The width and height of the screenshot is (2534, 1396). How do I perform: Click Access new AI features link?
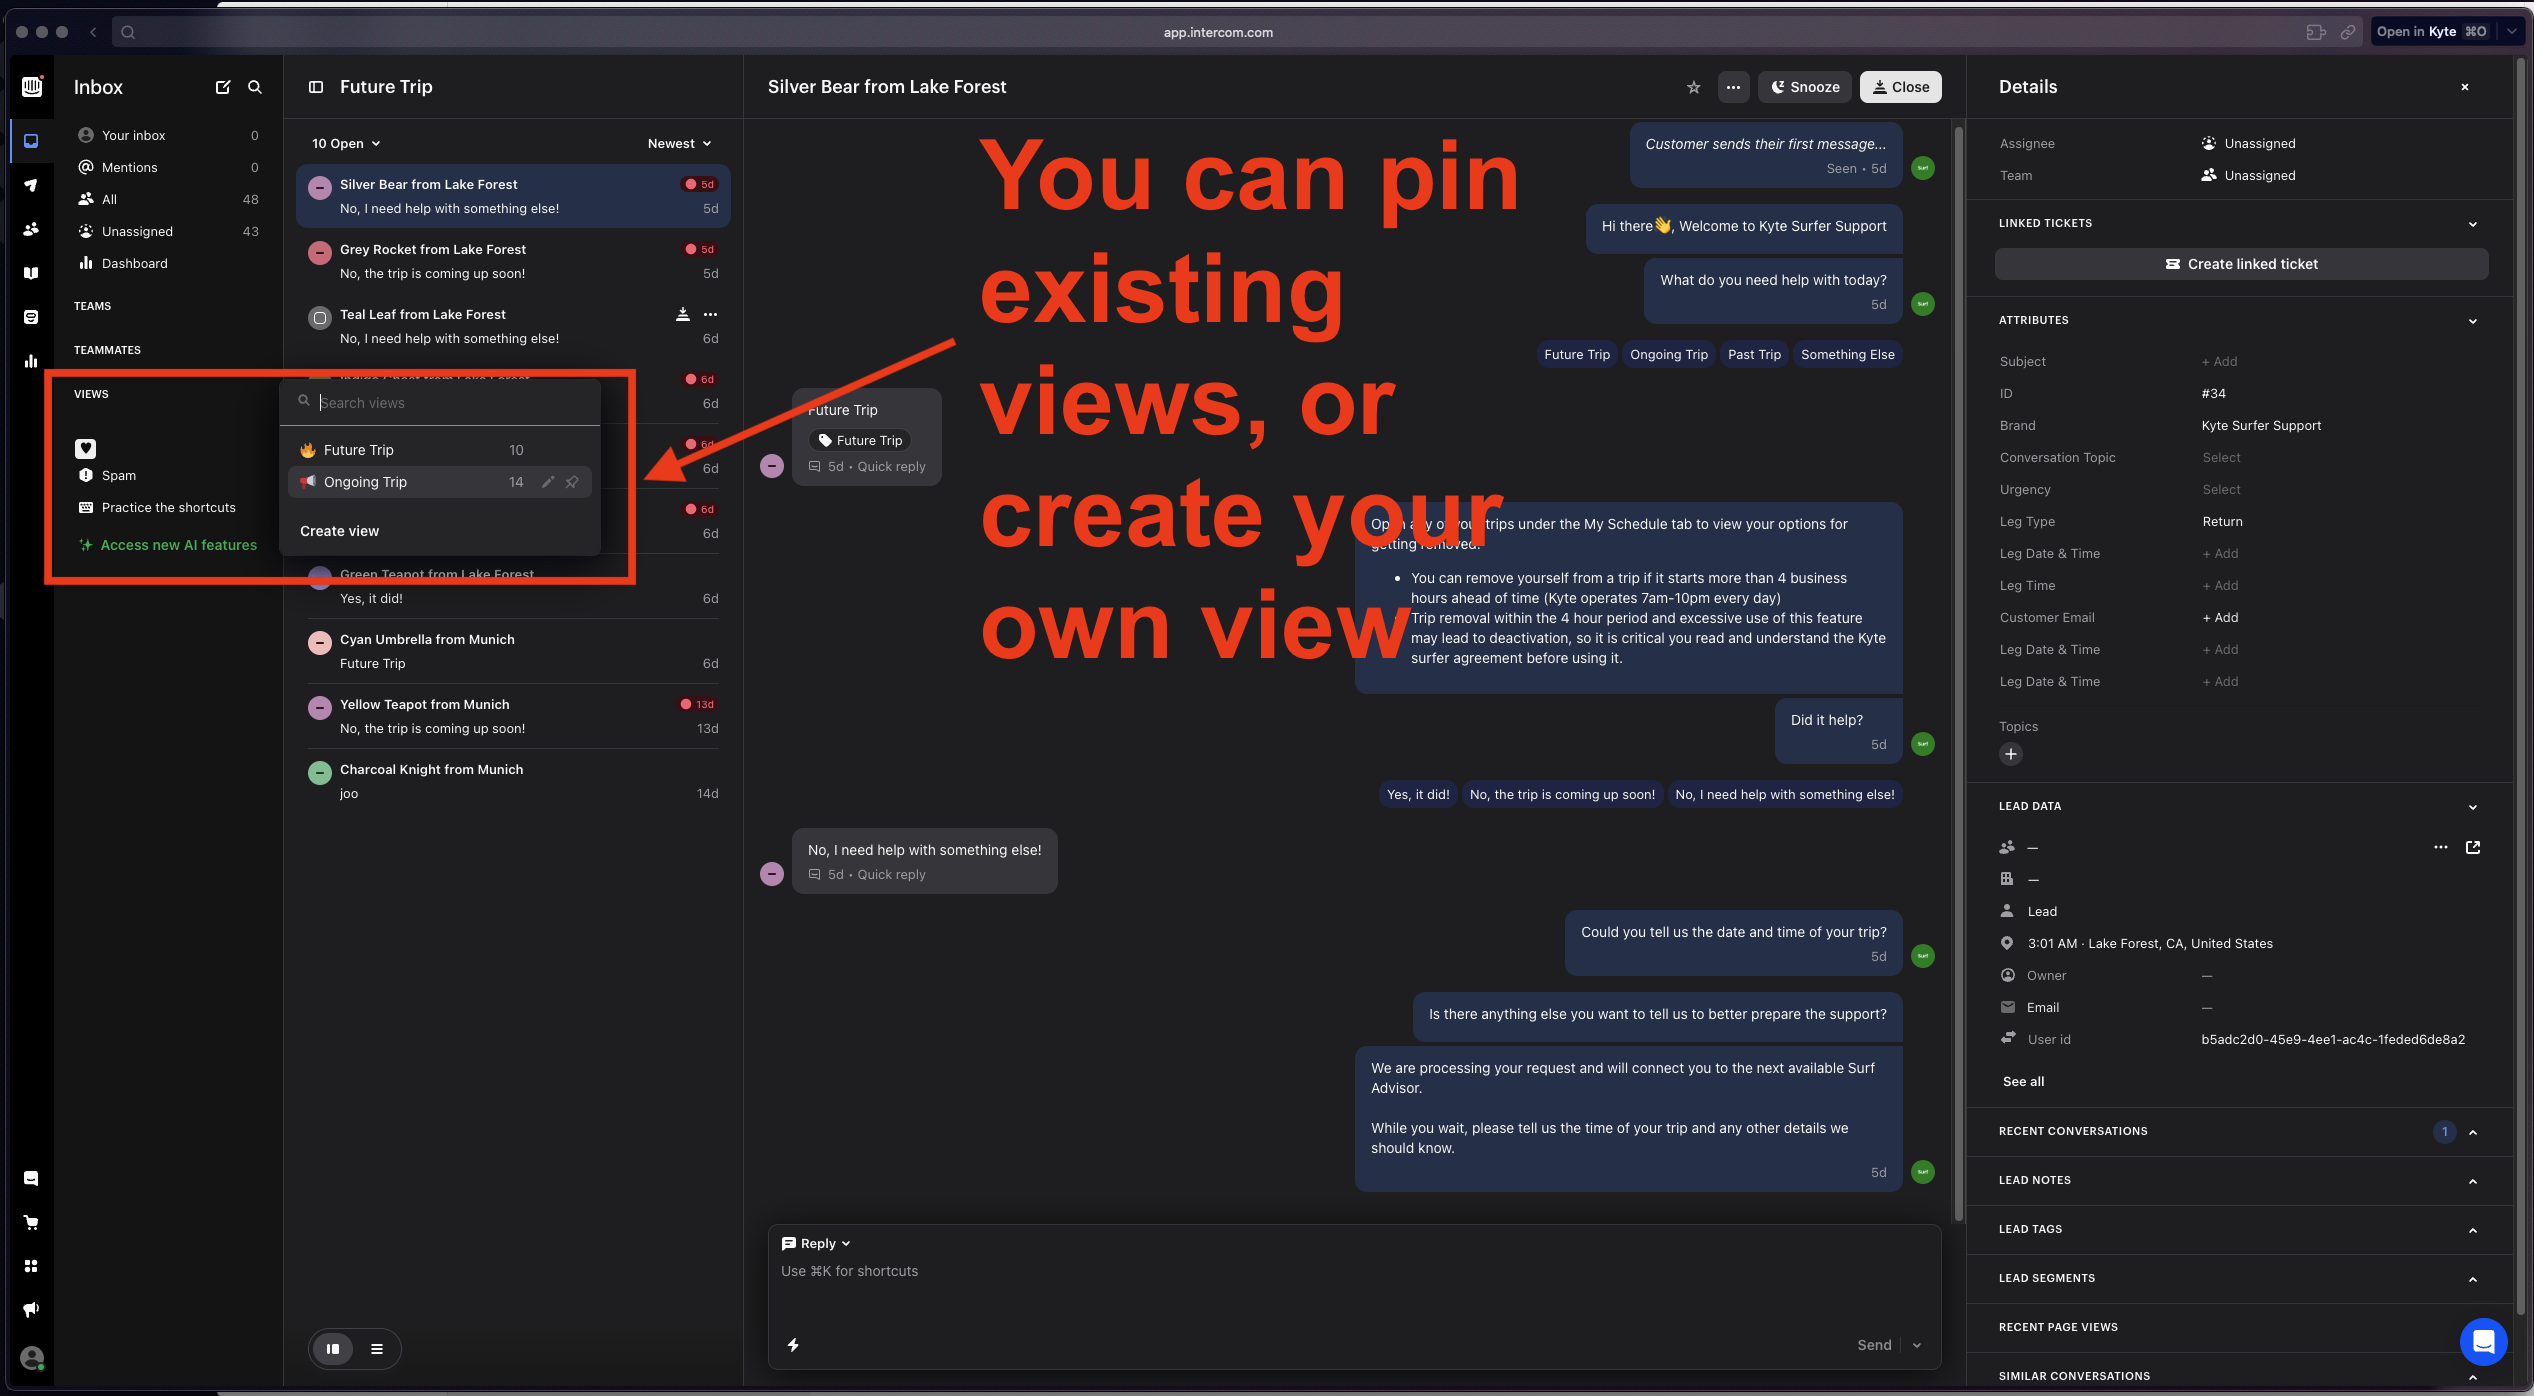(168, 545)
